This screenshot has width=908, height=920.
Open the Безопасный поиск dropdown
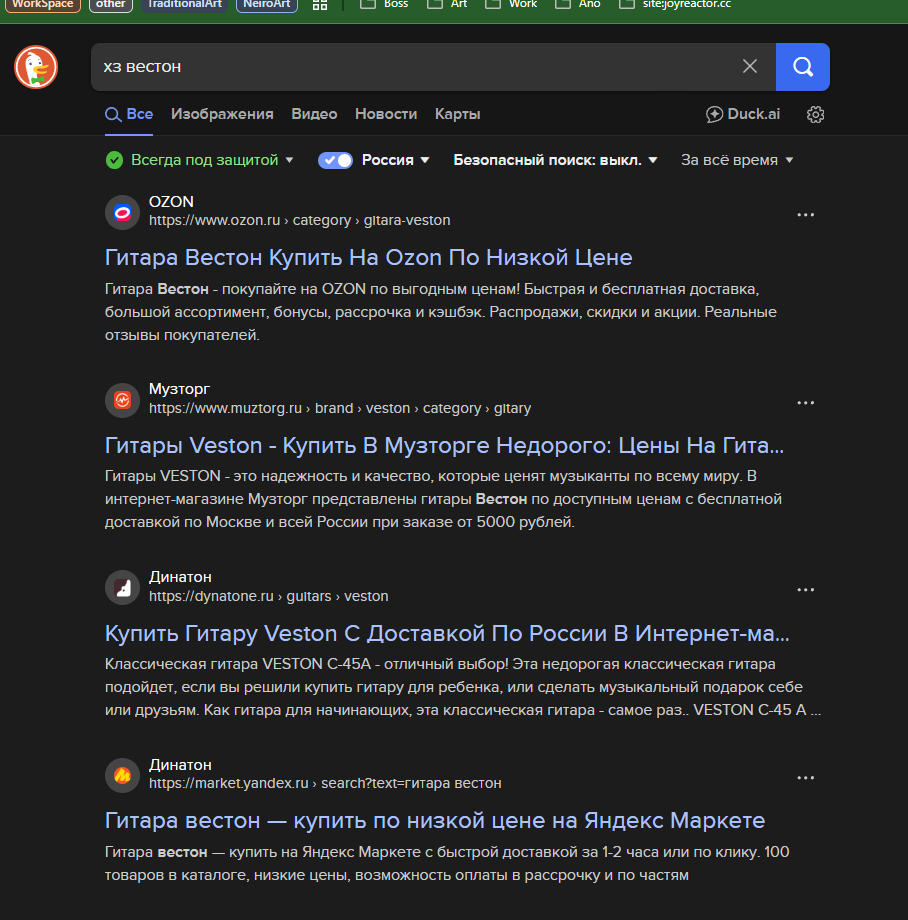coord(555,160)
